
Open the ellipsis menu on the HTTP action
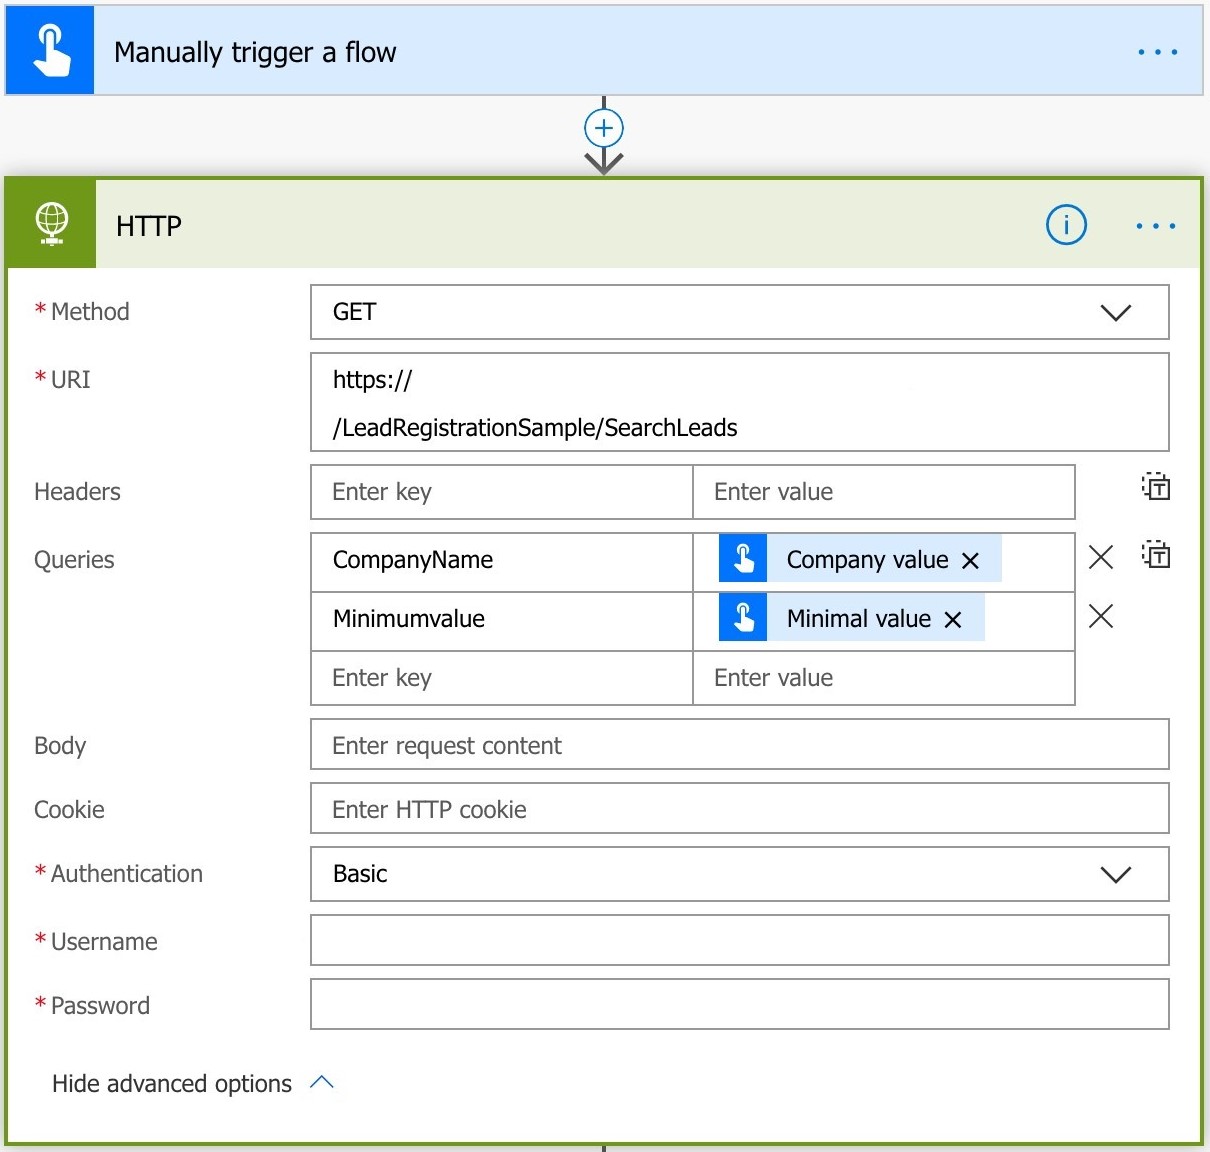[1156, 225]
